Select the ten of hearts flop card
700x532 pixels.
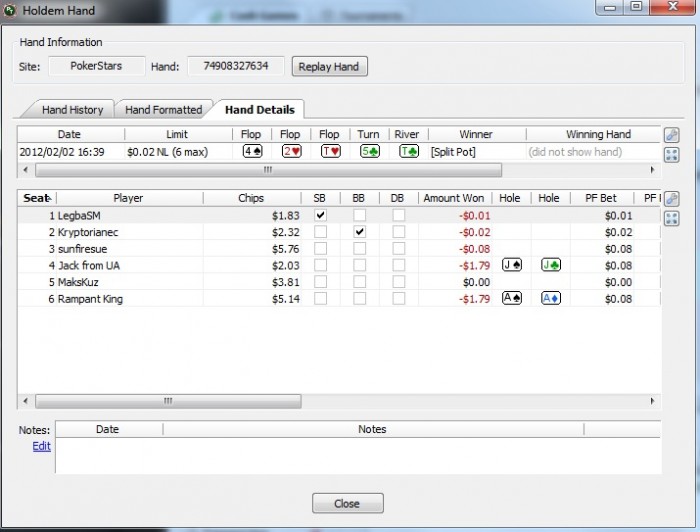pos(331,151)
